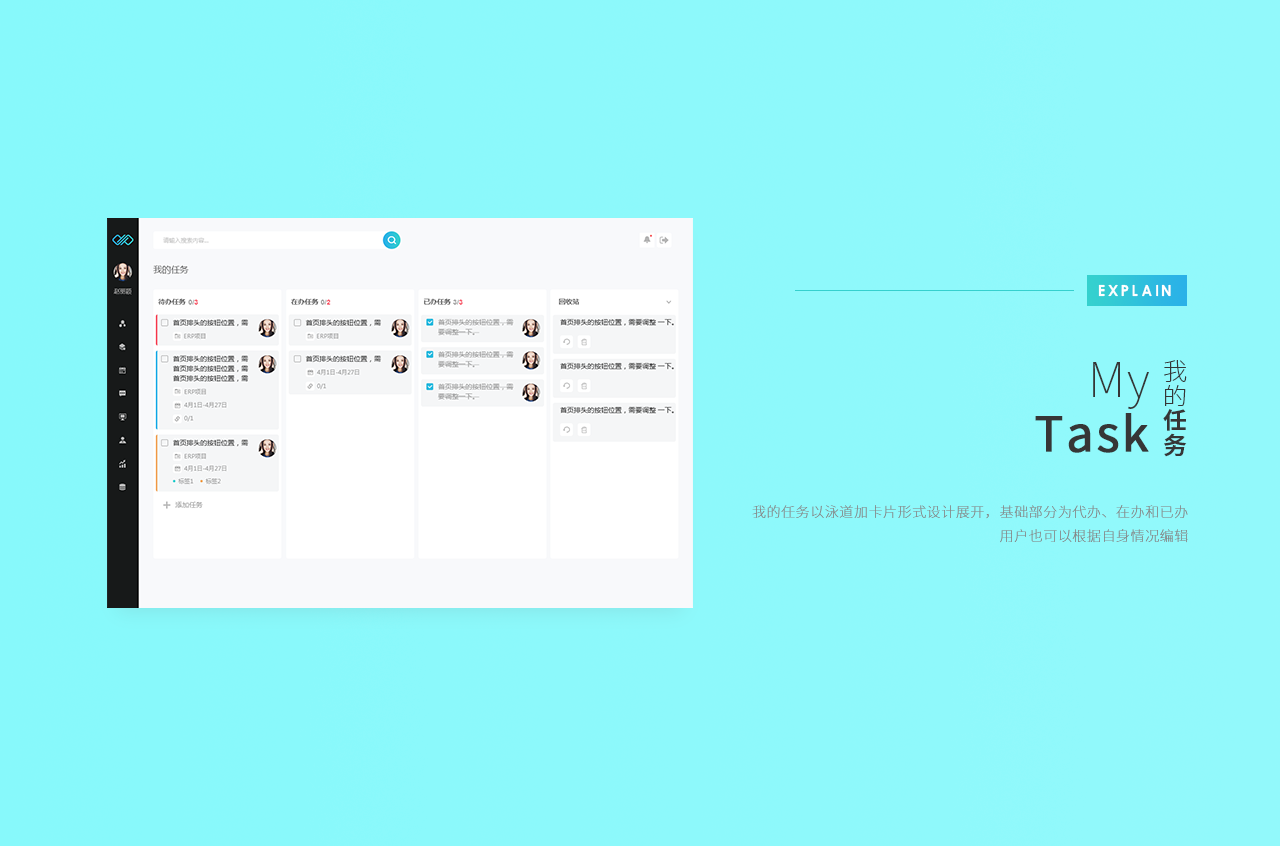
Task: Check the blue-striped three-line task
Action: (165, 359)
